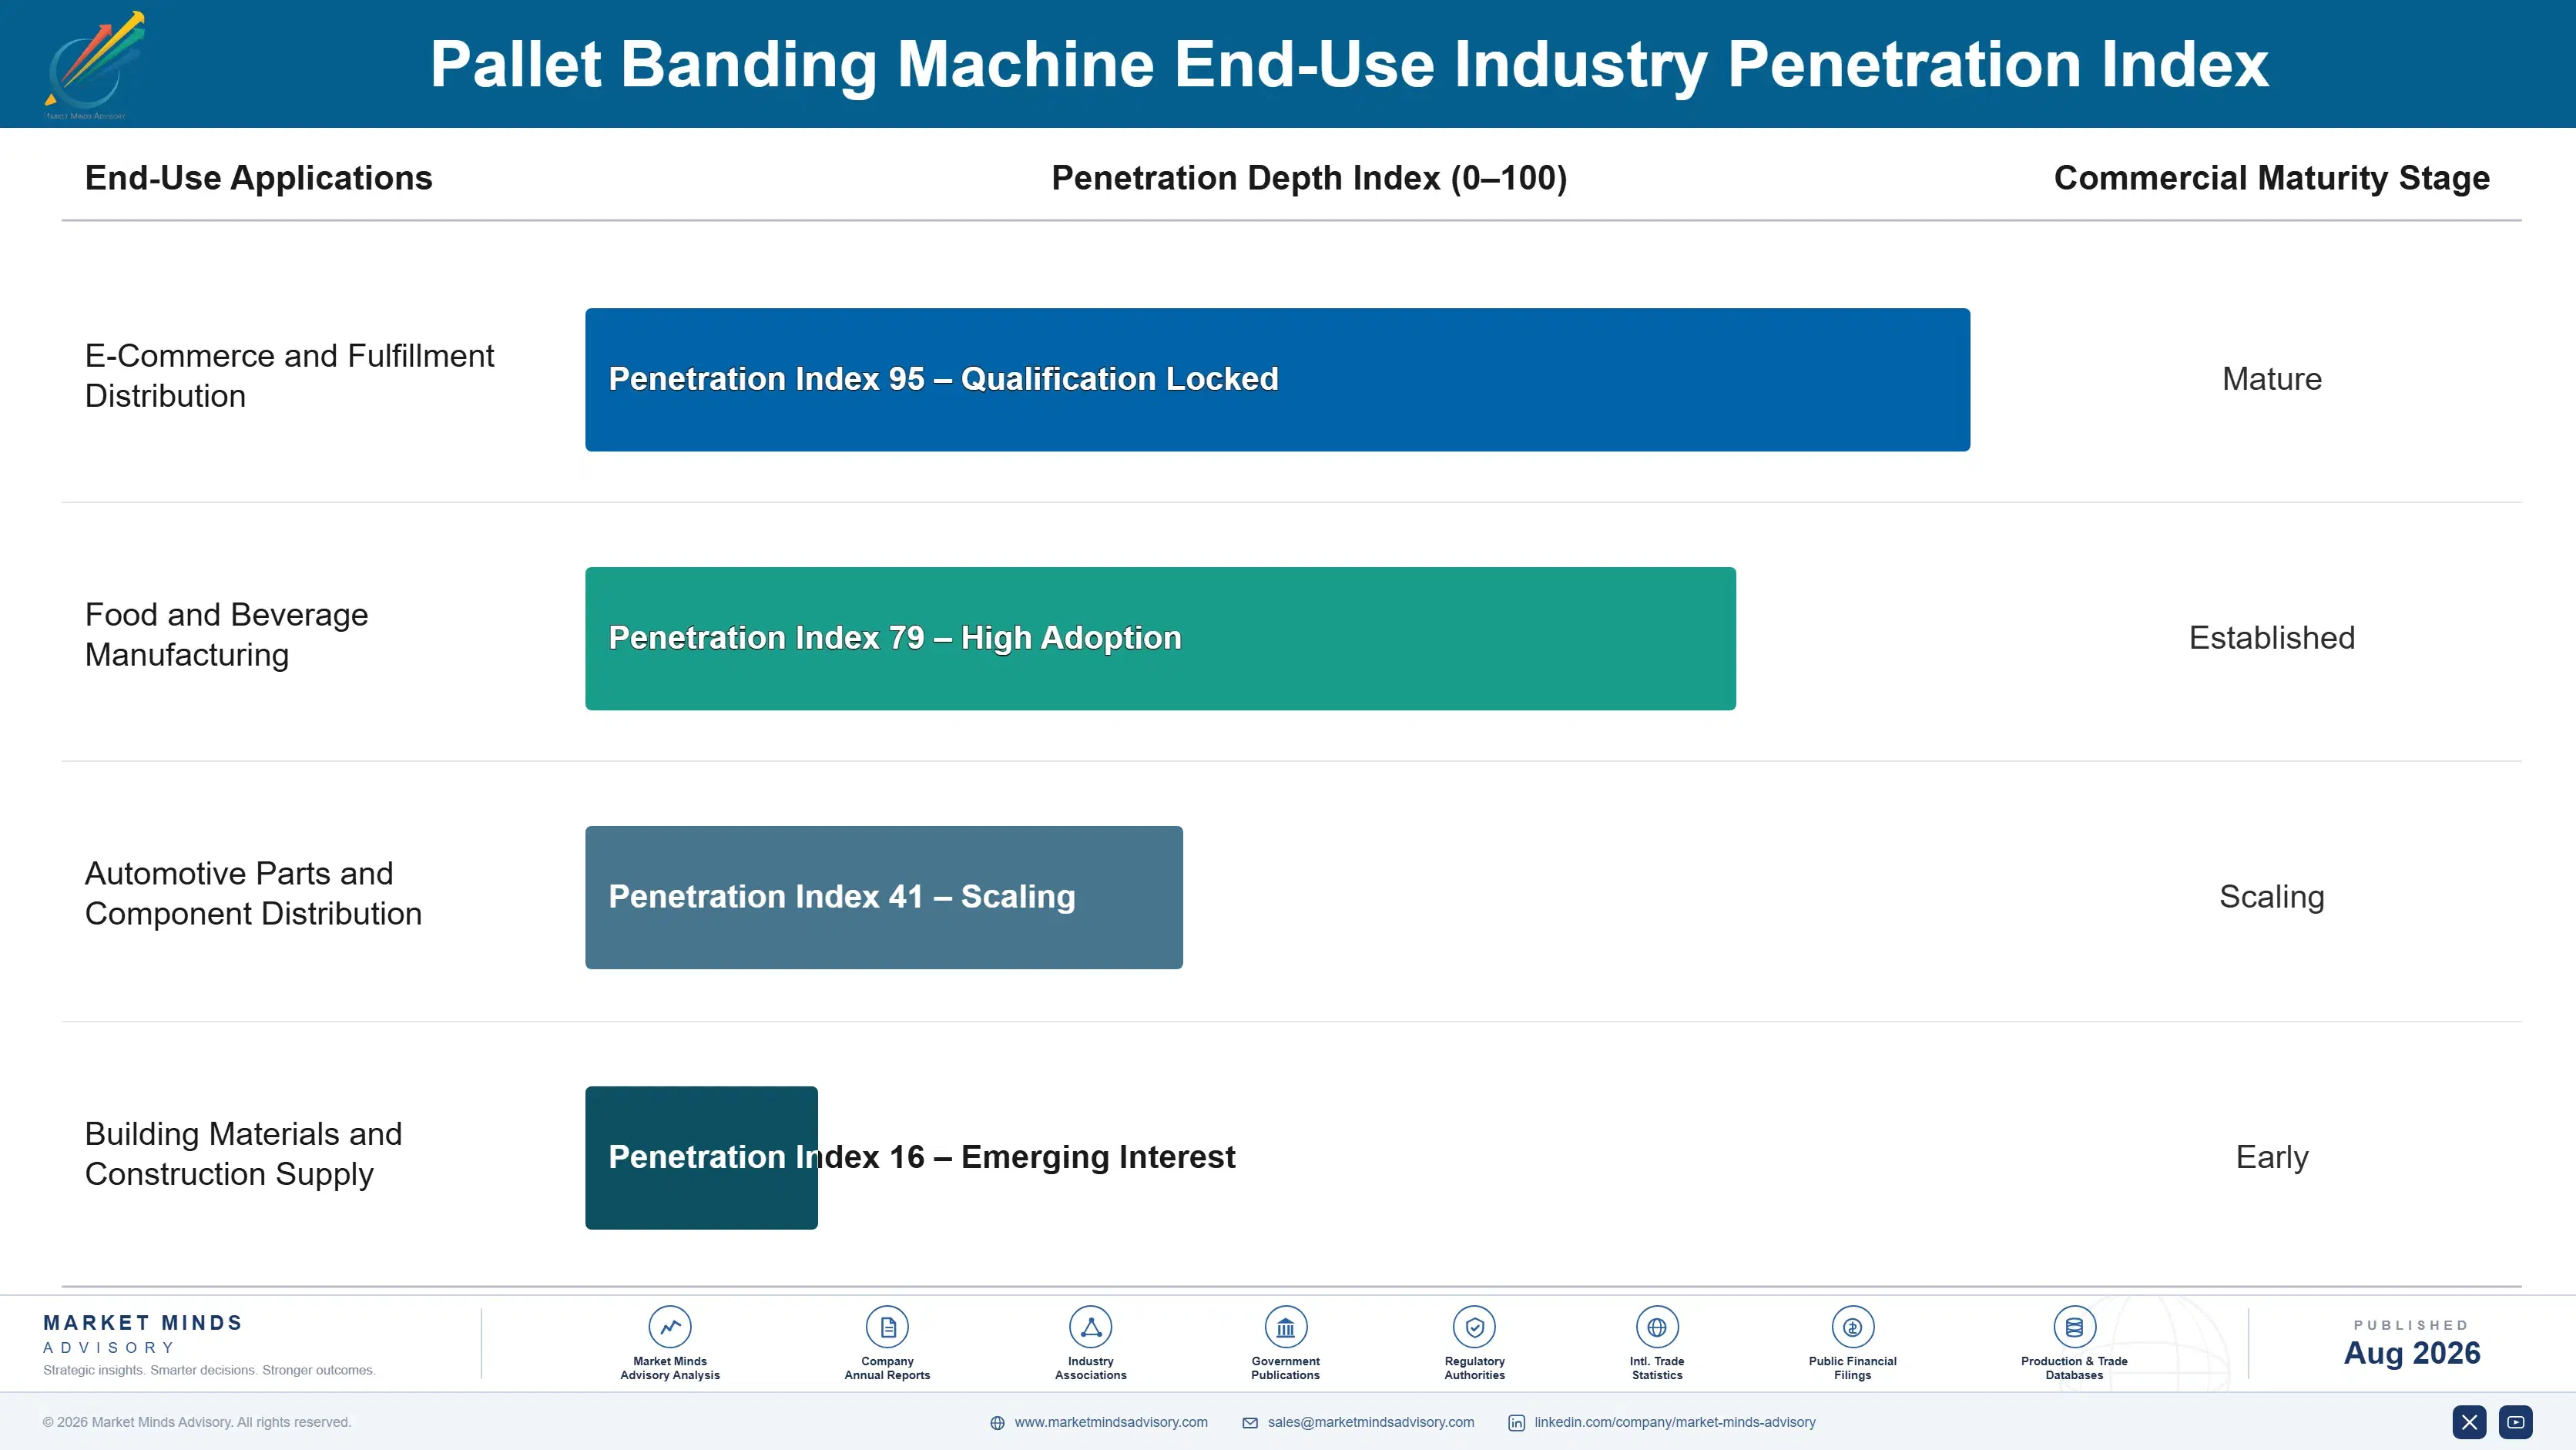Click the Penetration Index 95 blue bar

[x=1277, y=380]
